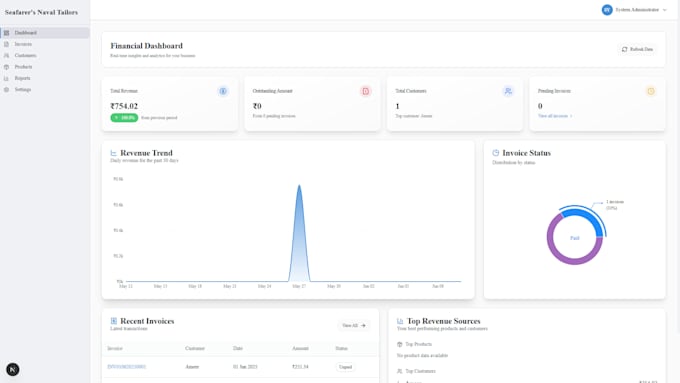Image resolution: width=680 pixels, height=383 pixels.
Task: Click the Reports chart icon in sidebar
Action: coord(7,79)
